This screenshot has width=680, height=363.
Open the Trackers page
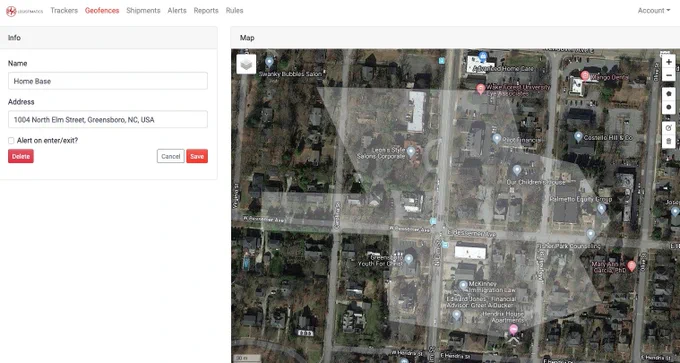pyautogui.click(x=64, y=11)
